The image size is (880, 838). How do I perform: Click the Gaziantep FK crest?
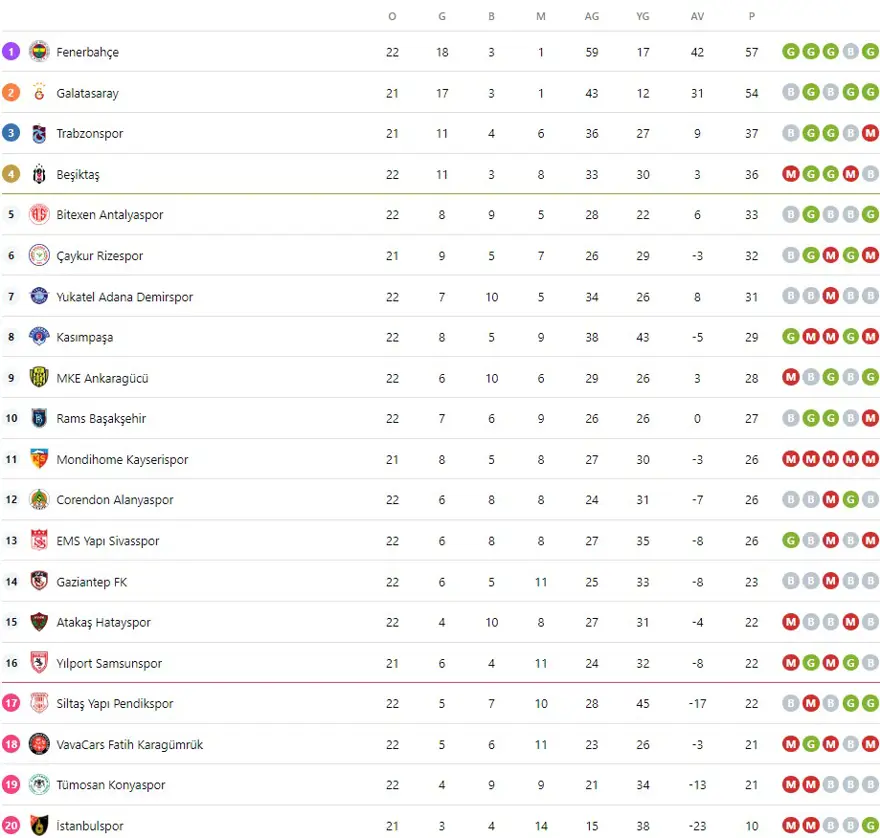click(x=39, y=581)
